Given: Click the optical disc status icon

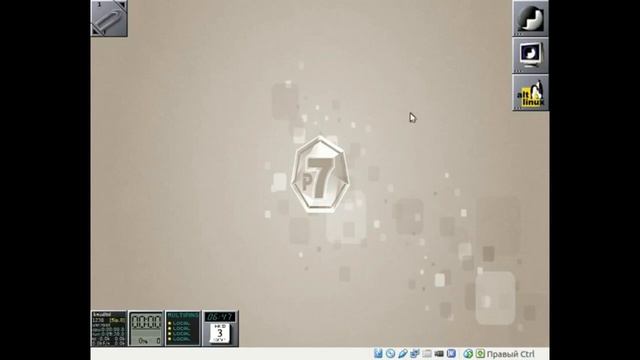Looking at the screenshot, I should (390, 353).
